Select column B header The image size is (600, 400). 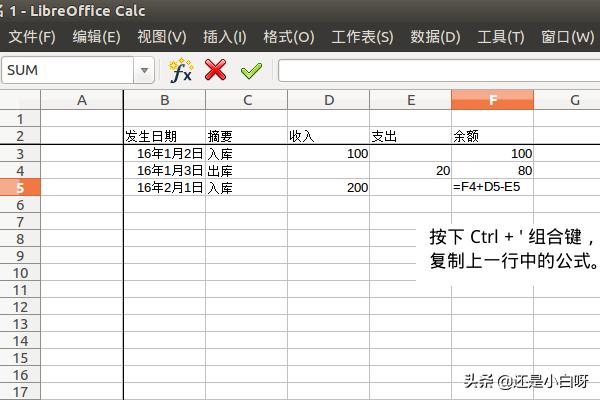(x=165, y=100)
